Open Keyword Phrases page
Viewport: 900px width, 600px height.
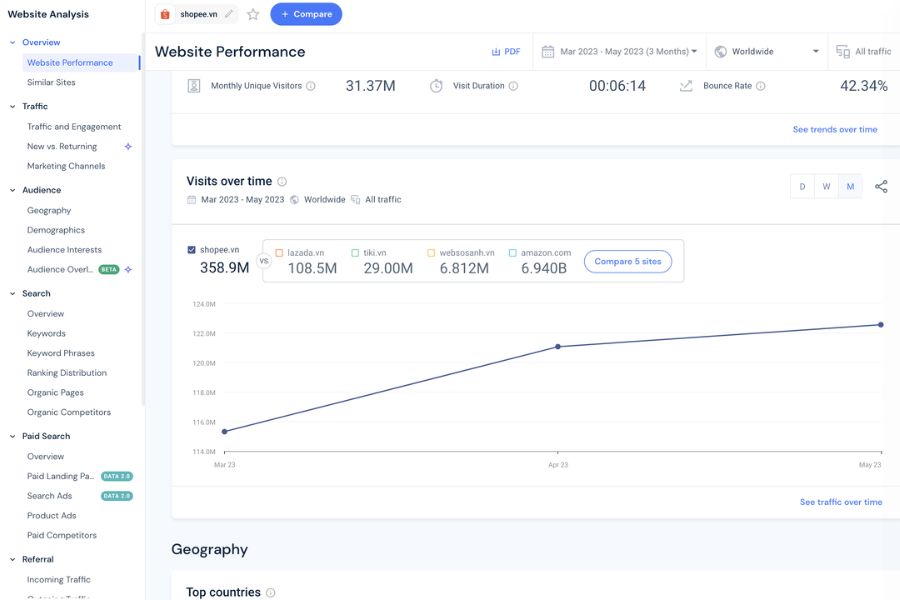pos(61,354)
